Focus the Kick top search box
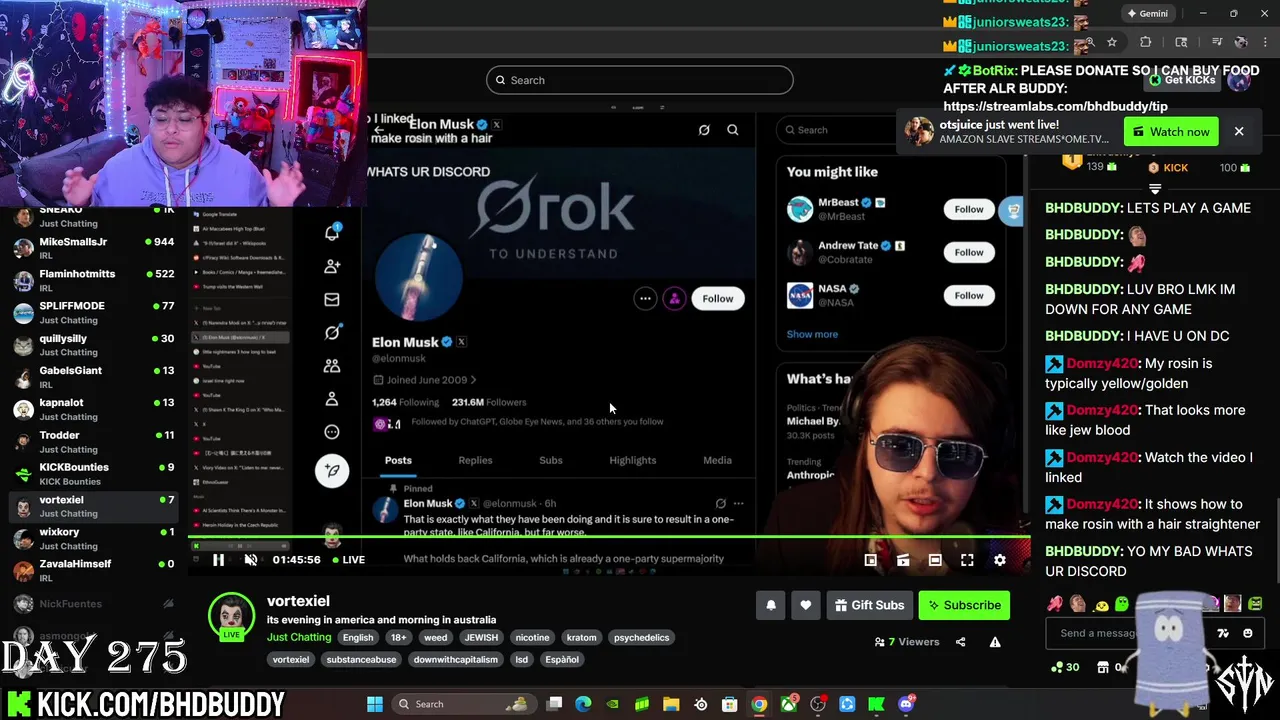The height and width of the screenshot is (720, 1280). (640, 80)
